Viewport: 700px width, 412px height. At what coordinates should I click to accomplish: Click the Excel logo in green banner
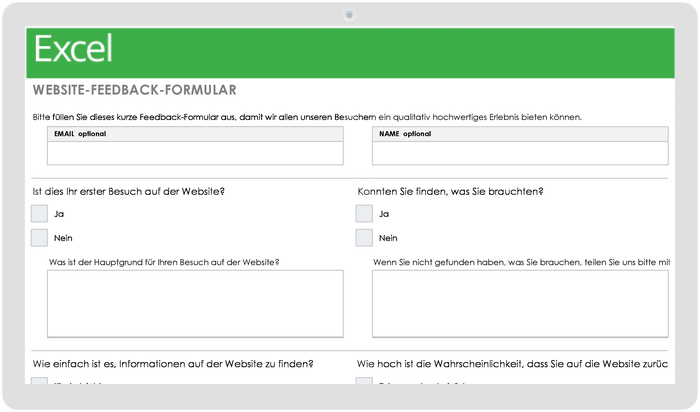point(73,49)
